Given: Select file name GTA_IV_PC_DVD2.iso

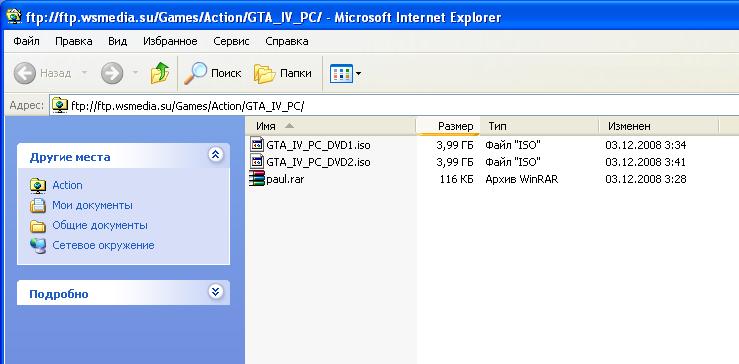Looking at the screenshot, I should point(318,162).
